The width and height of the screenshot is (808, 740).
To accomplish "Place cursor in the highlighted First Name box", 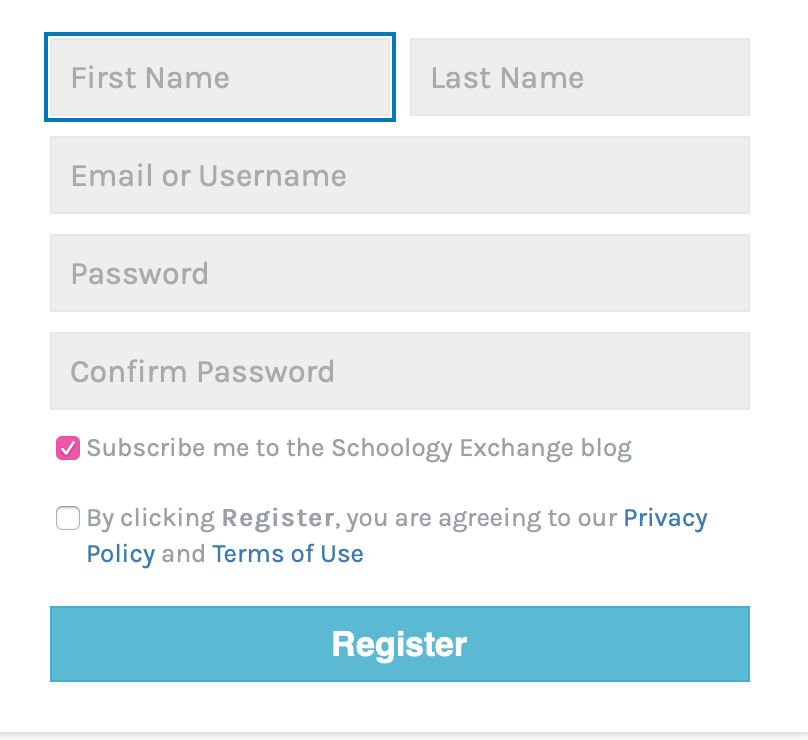I will [220, 77].
